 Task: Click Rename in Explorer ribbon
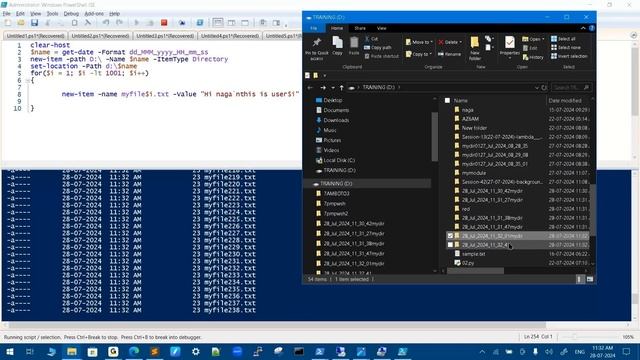tap(449, 54)
